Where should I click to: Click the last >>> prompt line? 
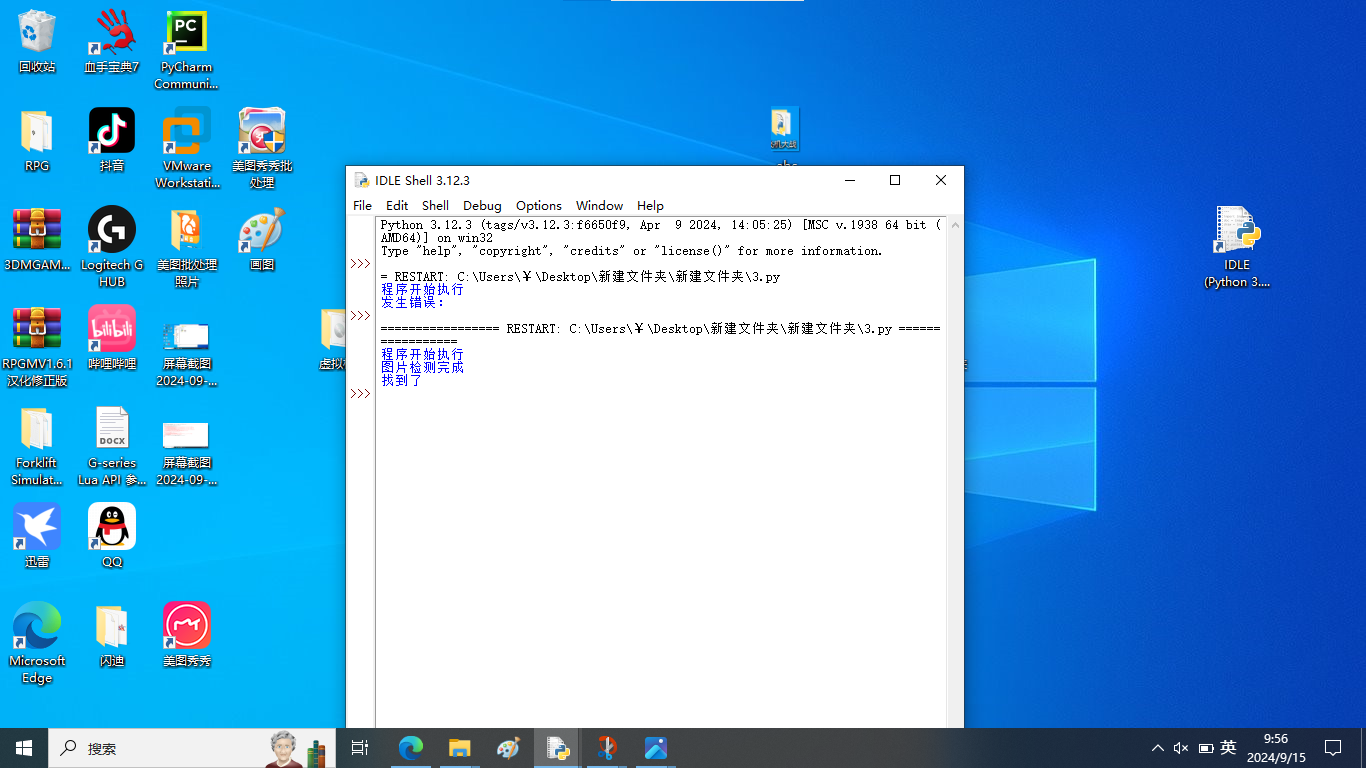[x=360, y=394]
